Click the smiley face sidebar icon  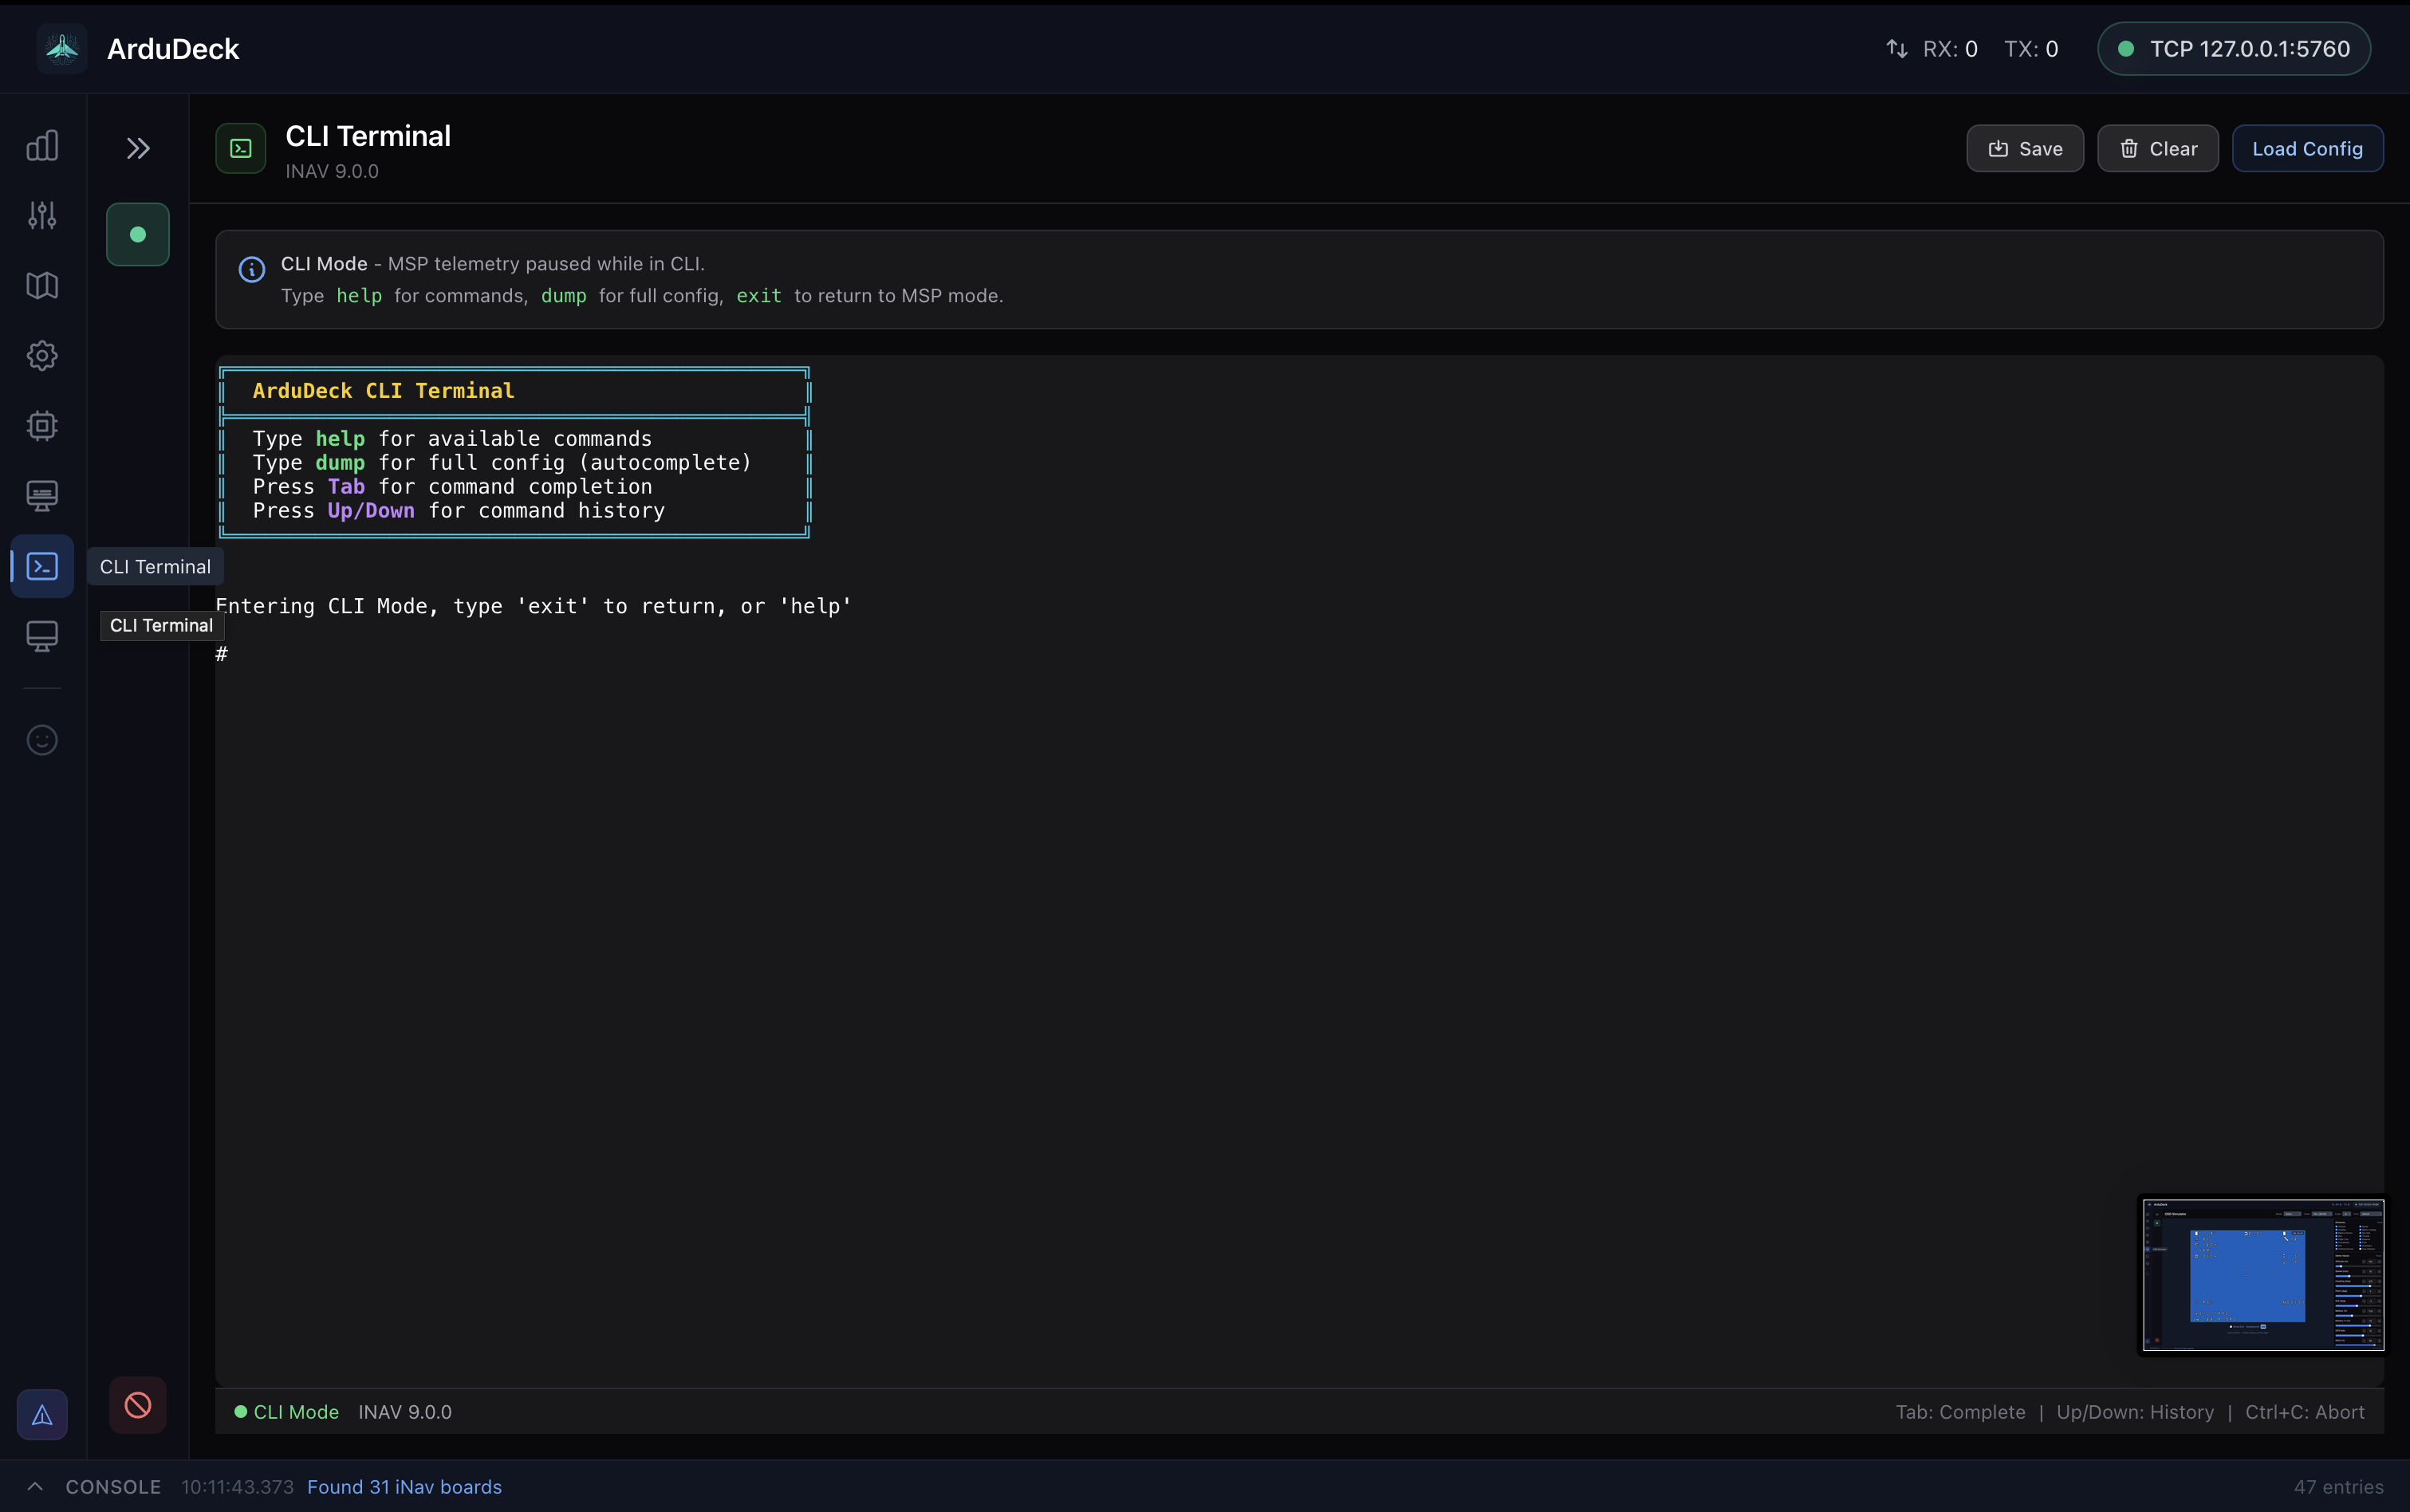point(42,740)
